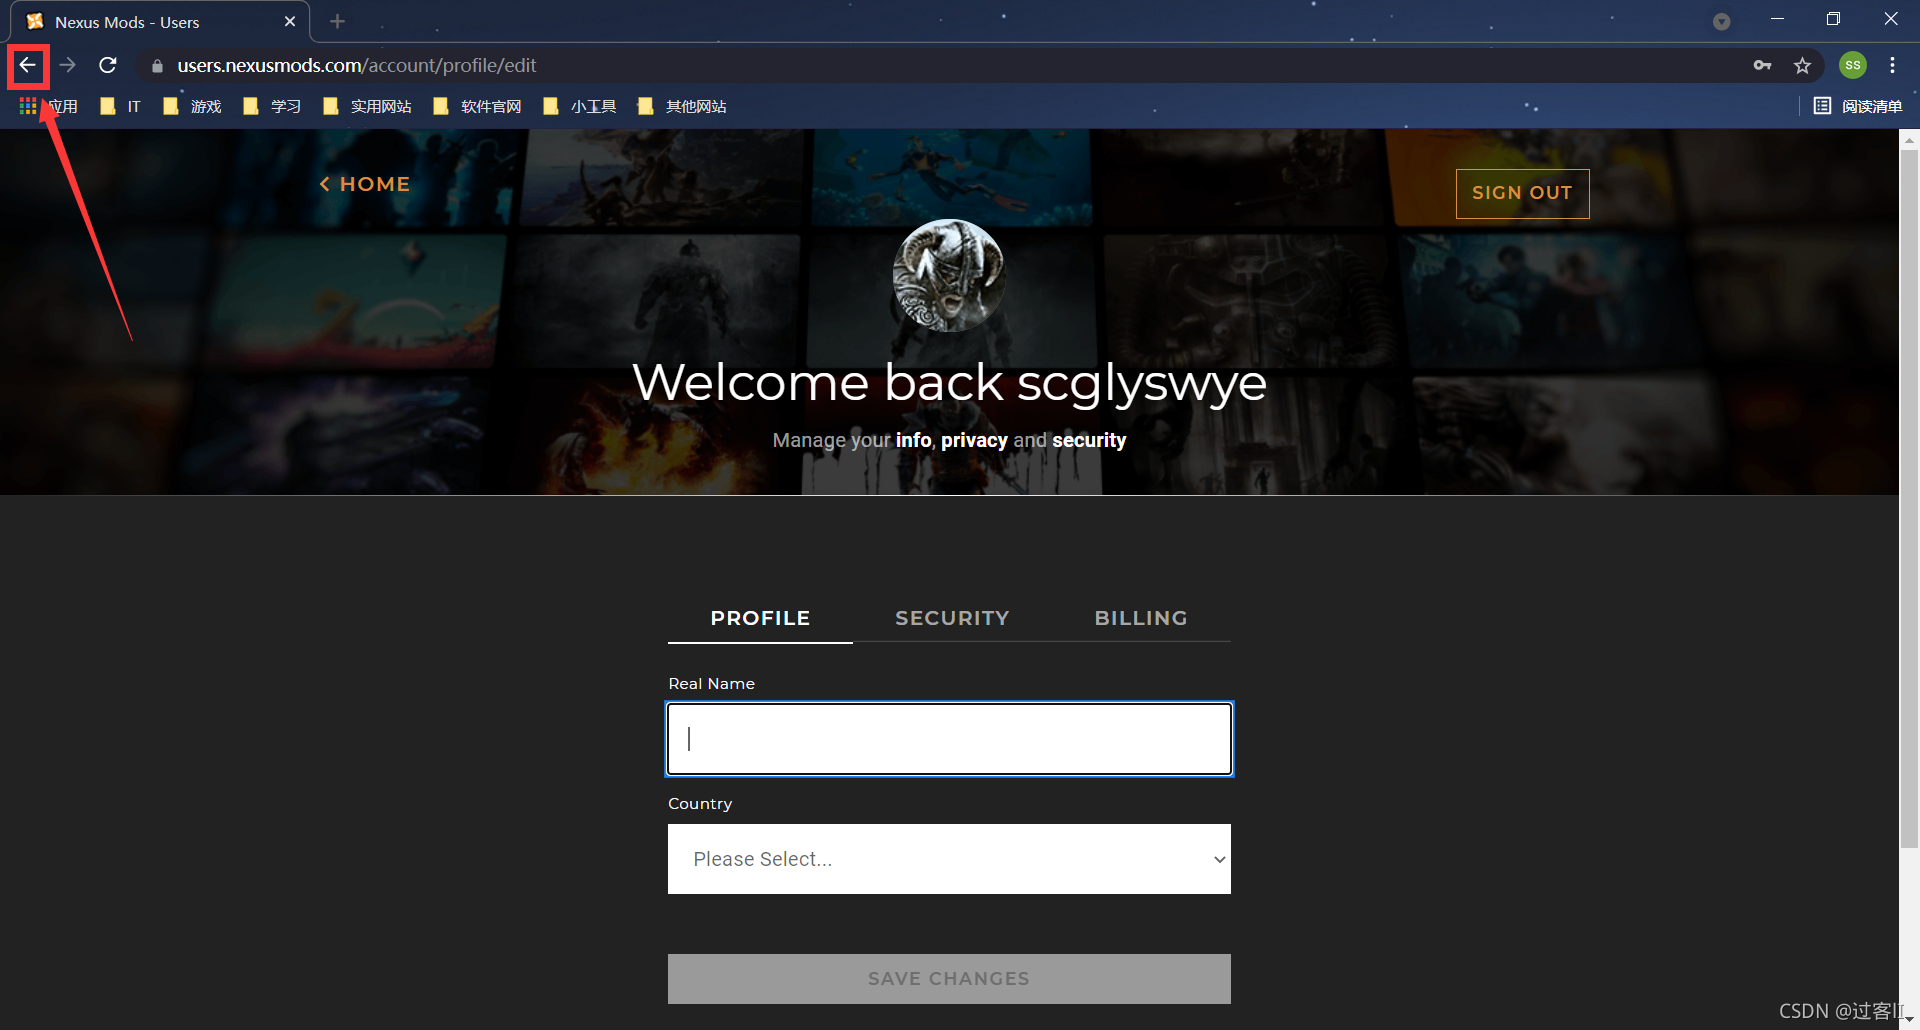Click the SIGN OUT button

pyautogui.click(x=1522, y=193)
